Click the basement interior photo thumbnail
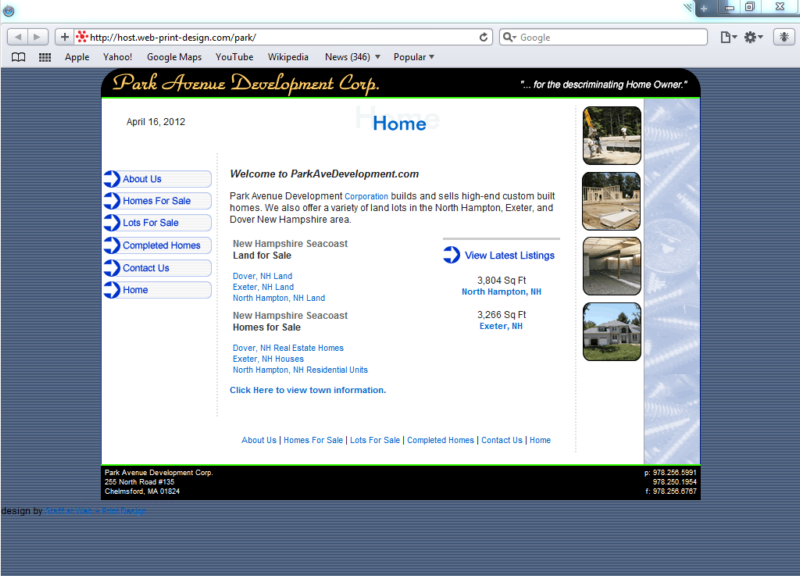This screenshot has height=576, width=800. 612,266
